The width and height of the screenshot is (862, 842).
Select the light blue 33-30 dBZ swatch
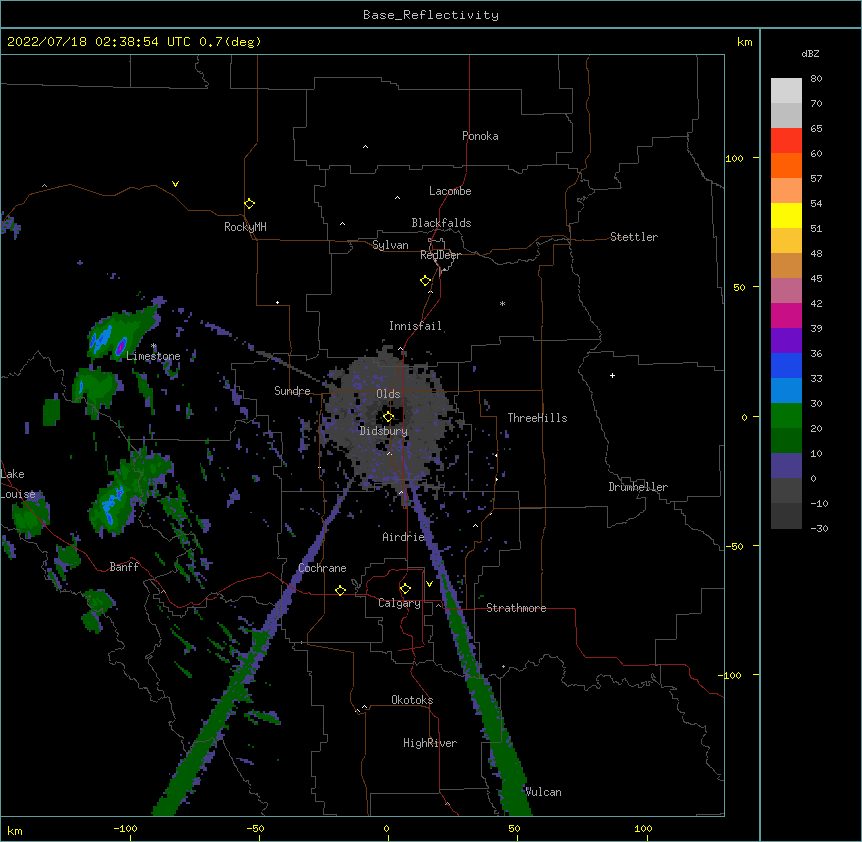pyautogui.click(x=786, y=391)
